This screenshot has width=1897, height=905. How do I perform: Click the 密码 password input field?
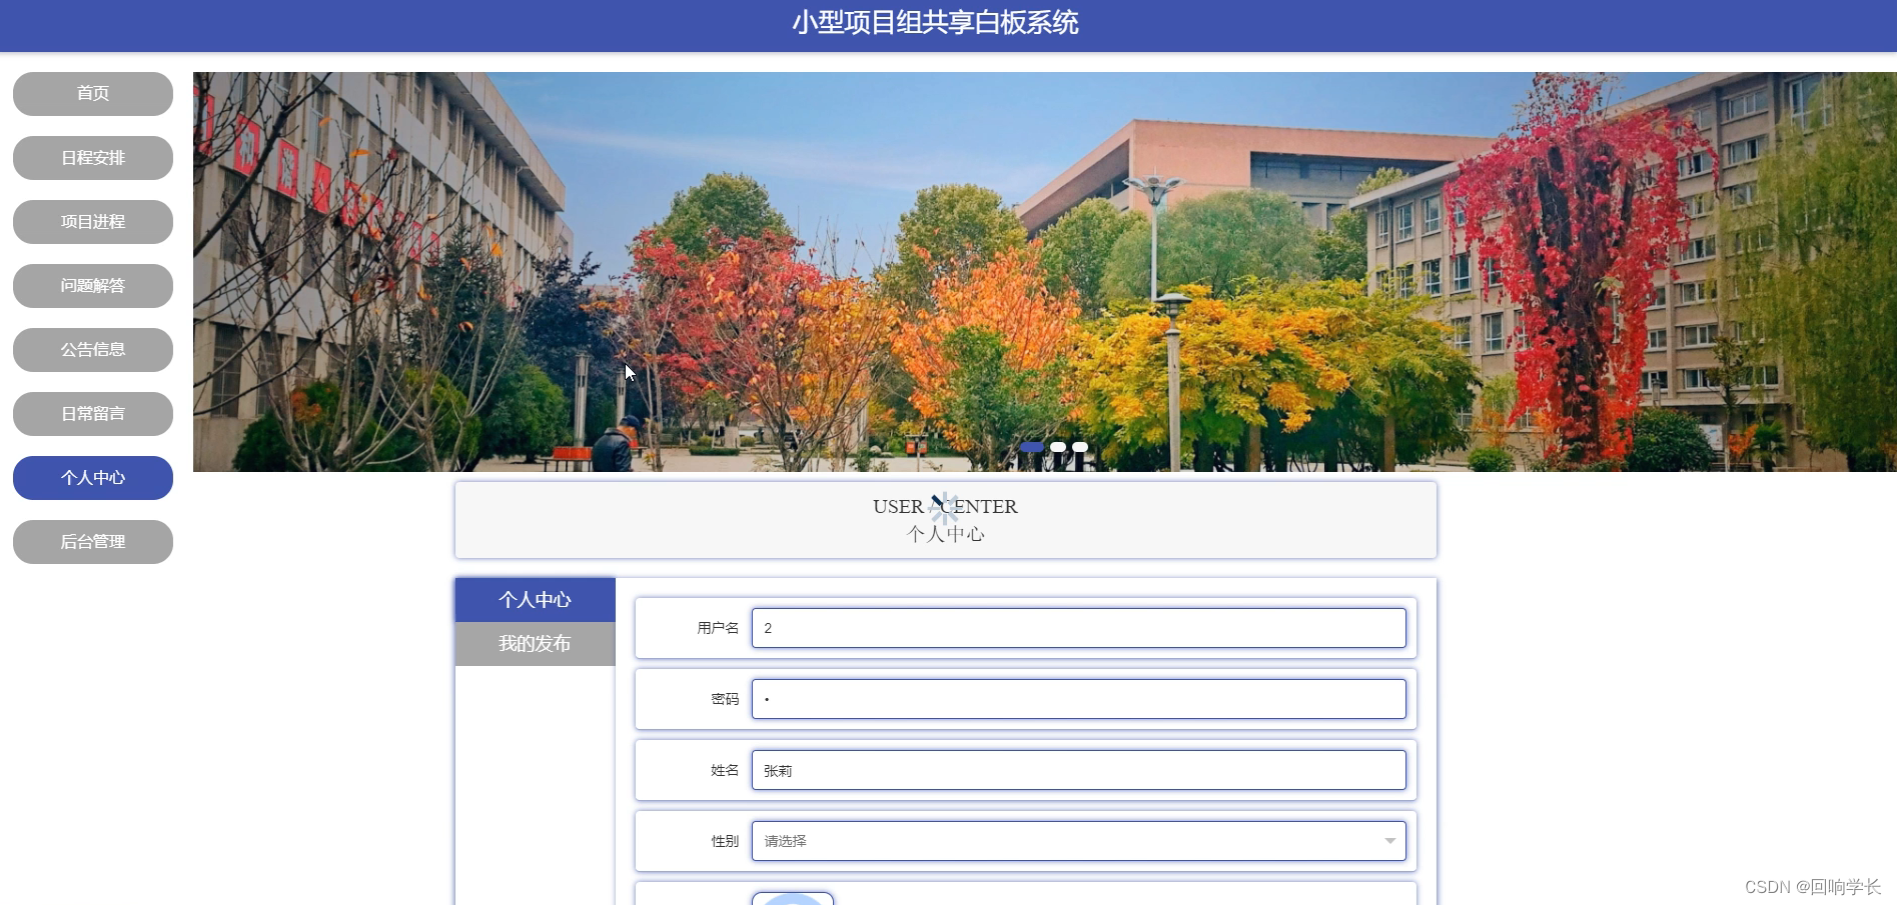click(x=1078, y=698)
